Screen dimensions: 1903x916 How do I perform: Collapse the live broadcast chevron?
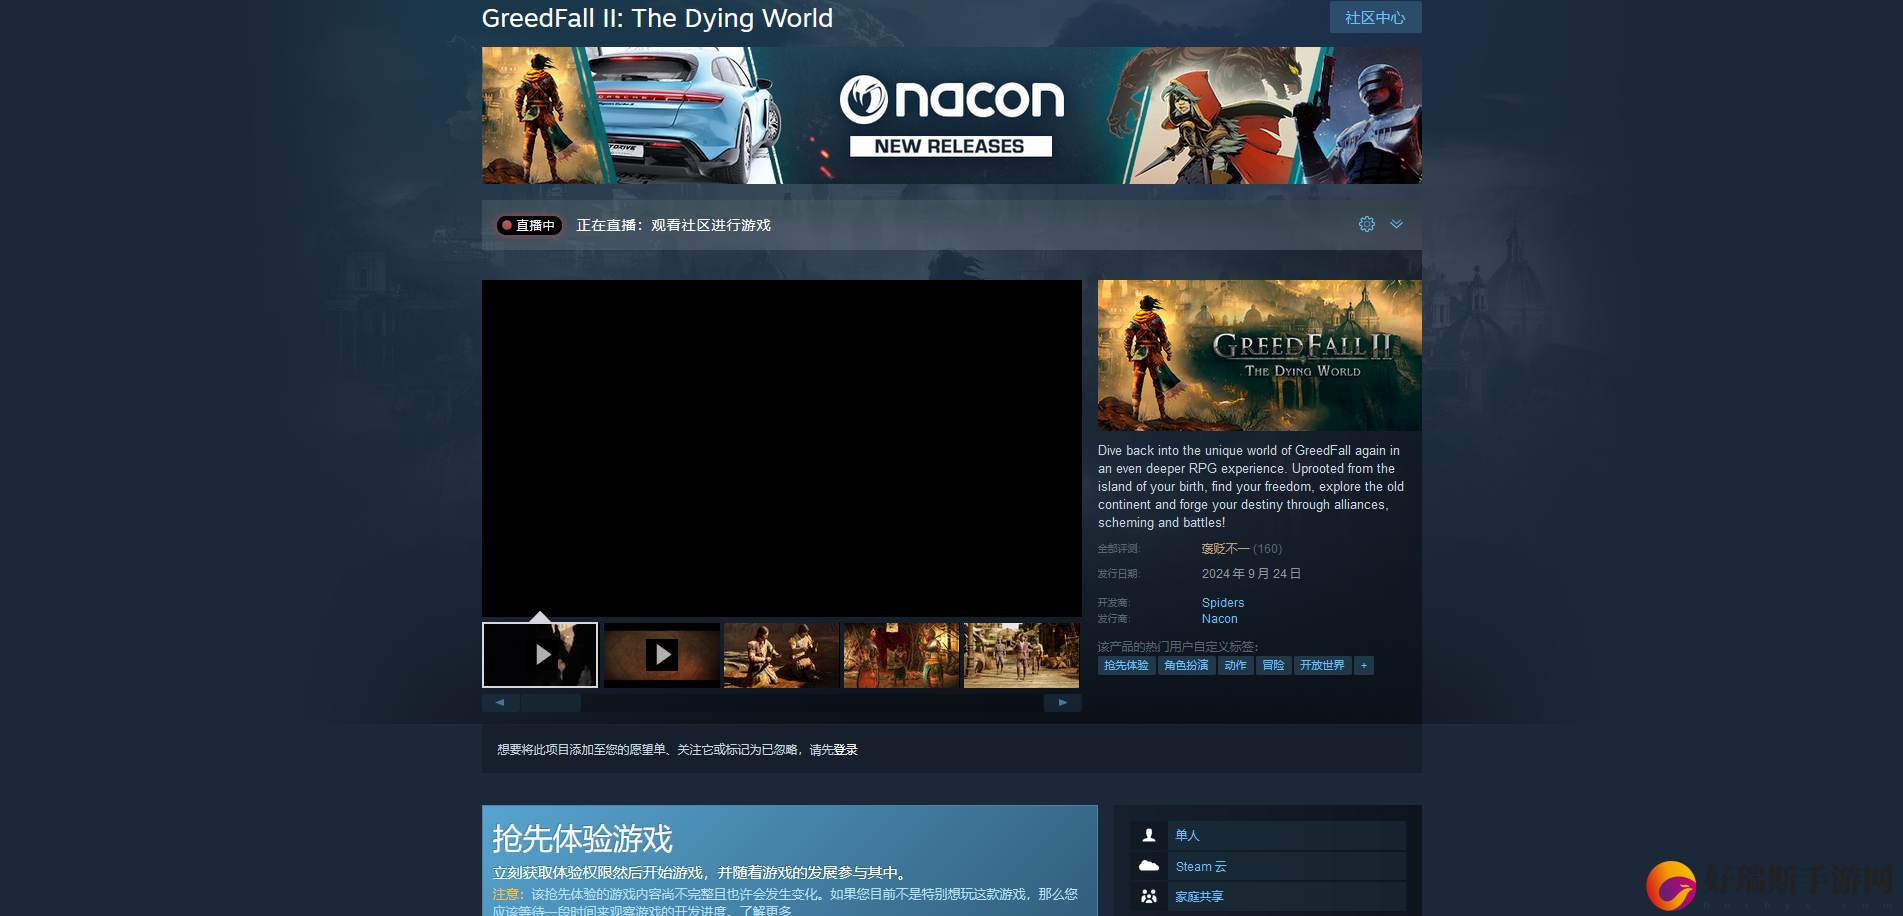pos(1396,224)
